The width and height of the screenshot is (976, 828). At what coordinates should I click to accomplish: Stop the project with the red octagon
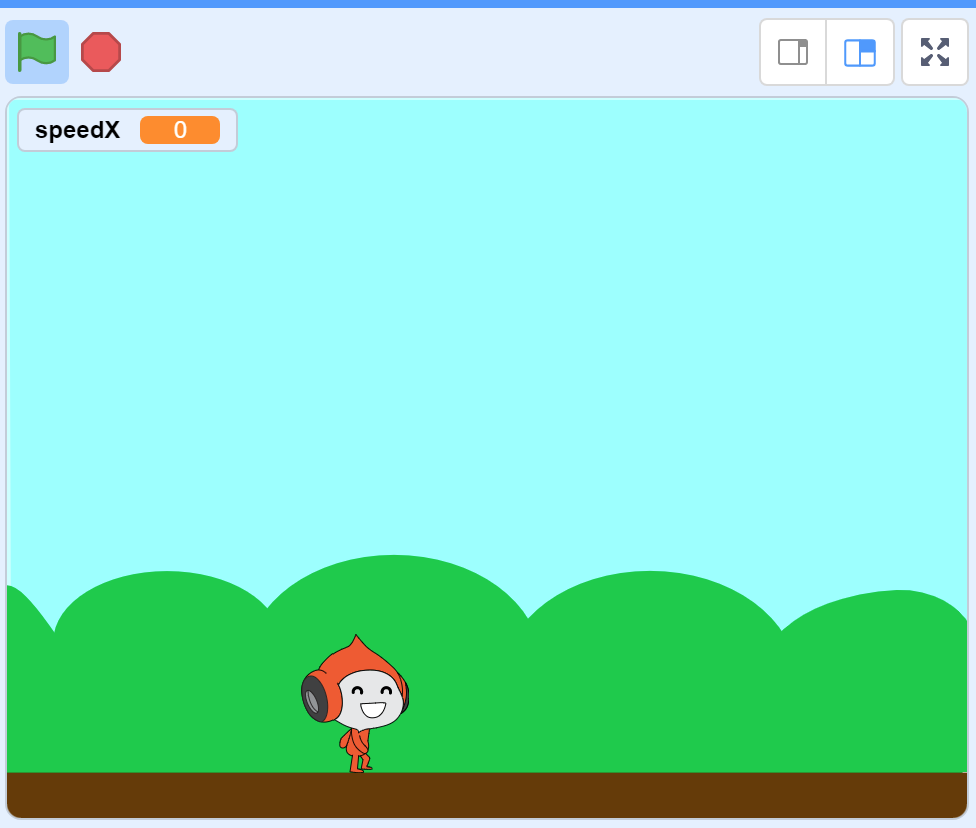pos(101,52)
